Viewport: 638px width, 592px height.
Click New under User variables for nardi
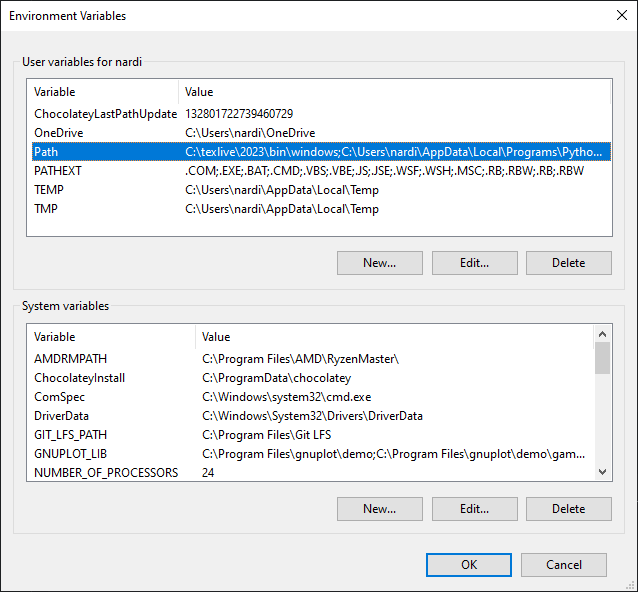coord(380,263)
